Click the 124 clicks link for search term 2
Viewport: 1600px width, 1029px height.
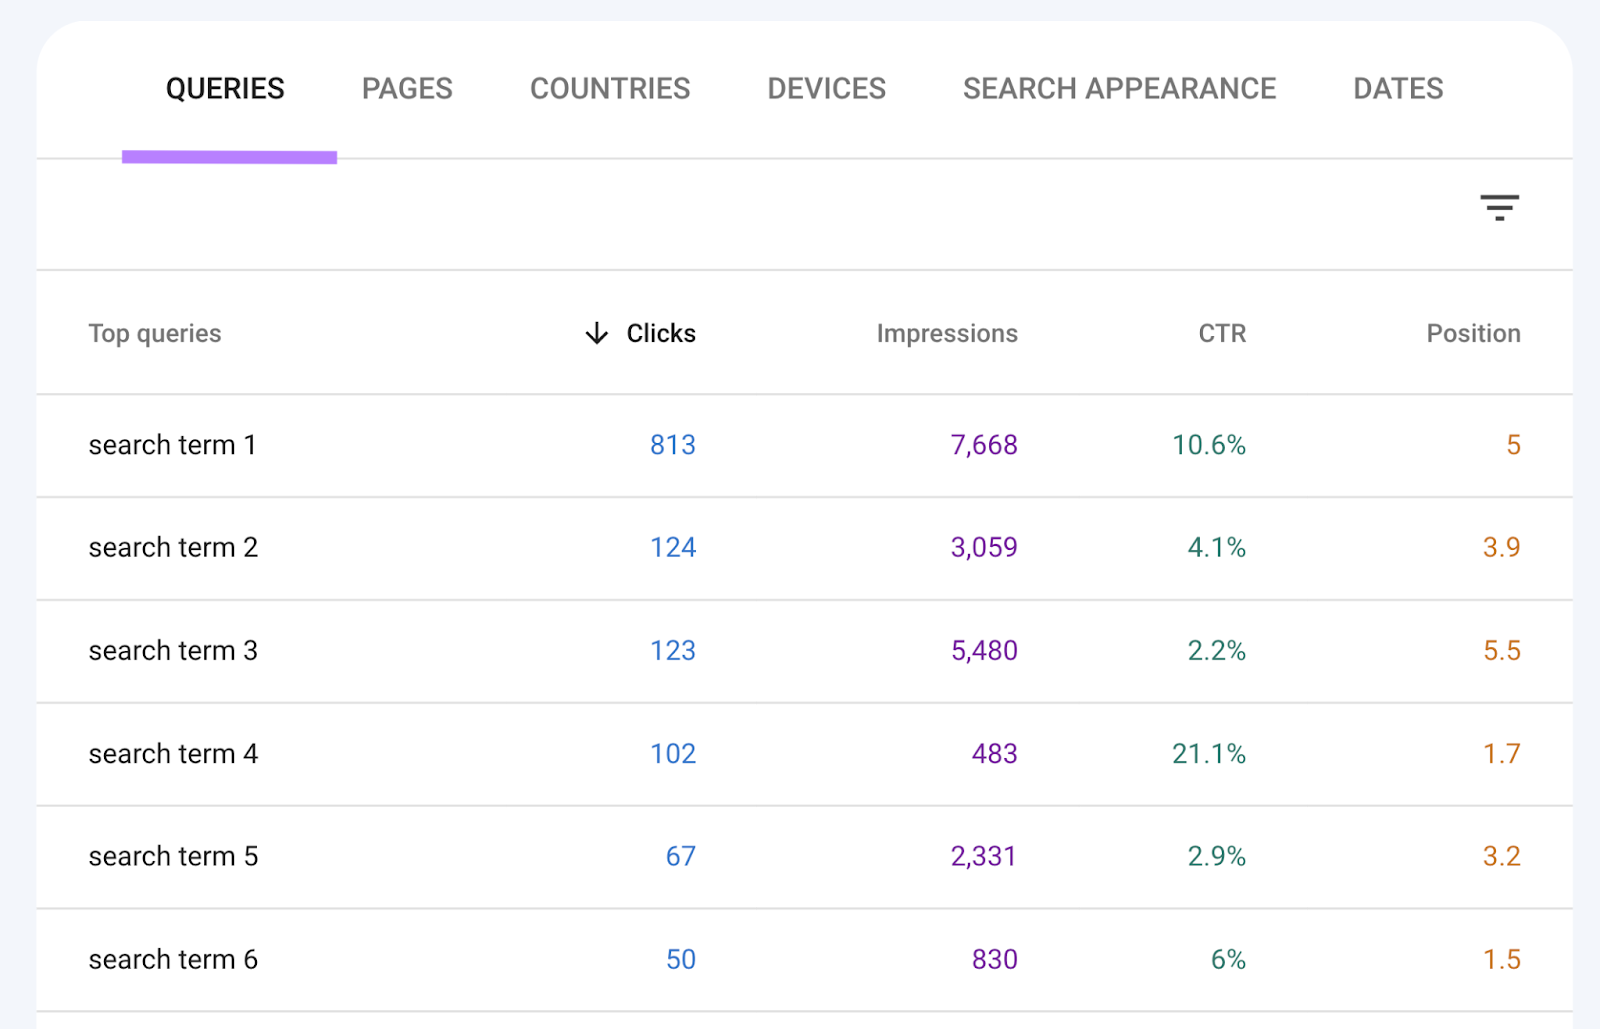click(672, 548)
